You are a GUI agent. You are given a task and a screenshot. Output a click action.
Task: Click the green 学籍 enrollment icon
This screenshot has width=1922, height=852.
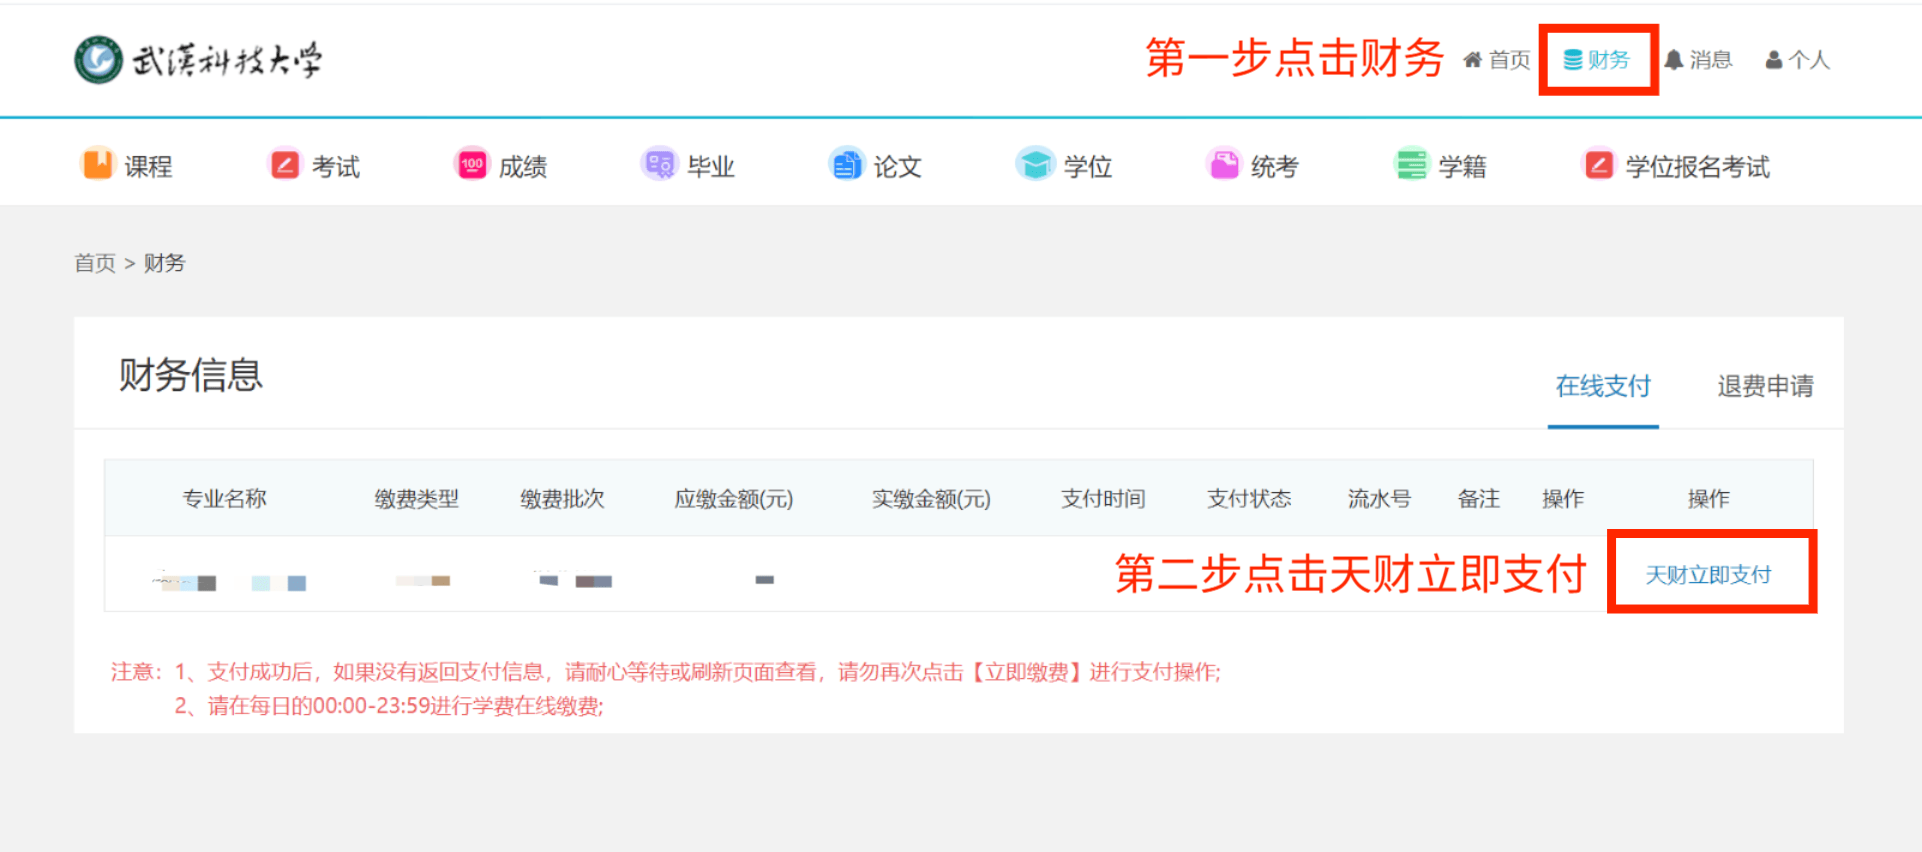pyautogui.click(x=1411, y=164)
